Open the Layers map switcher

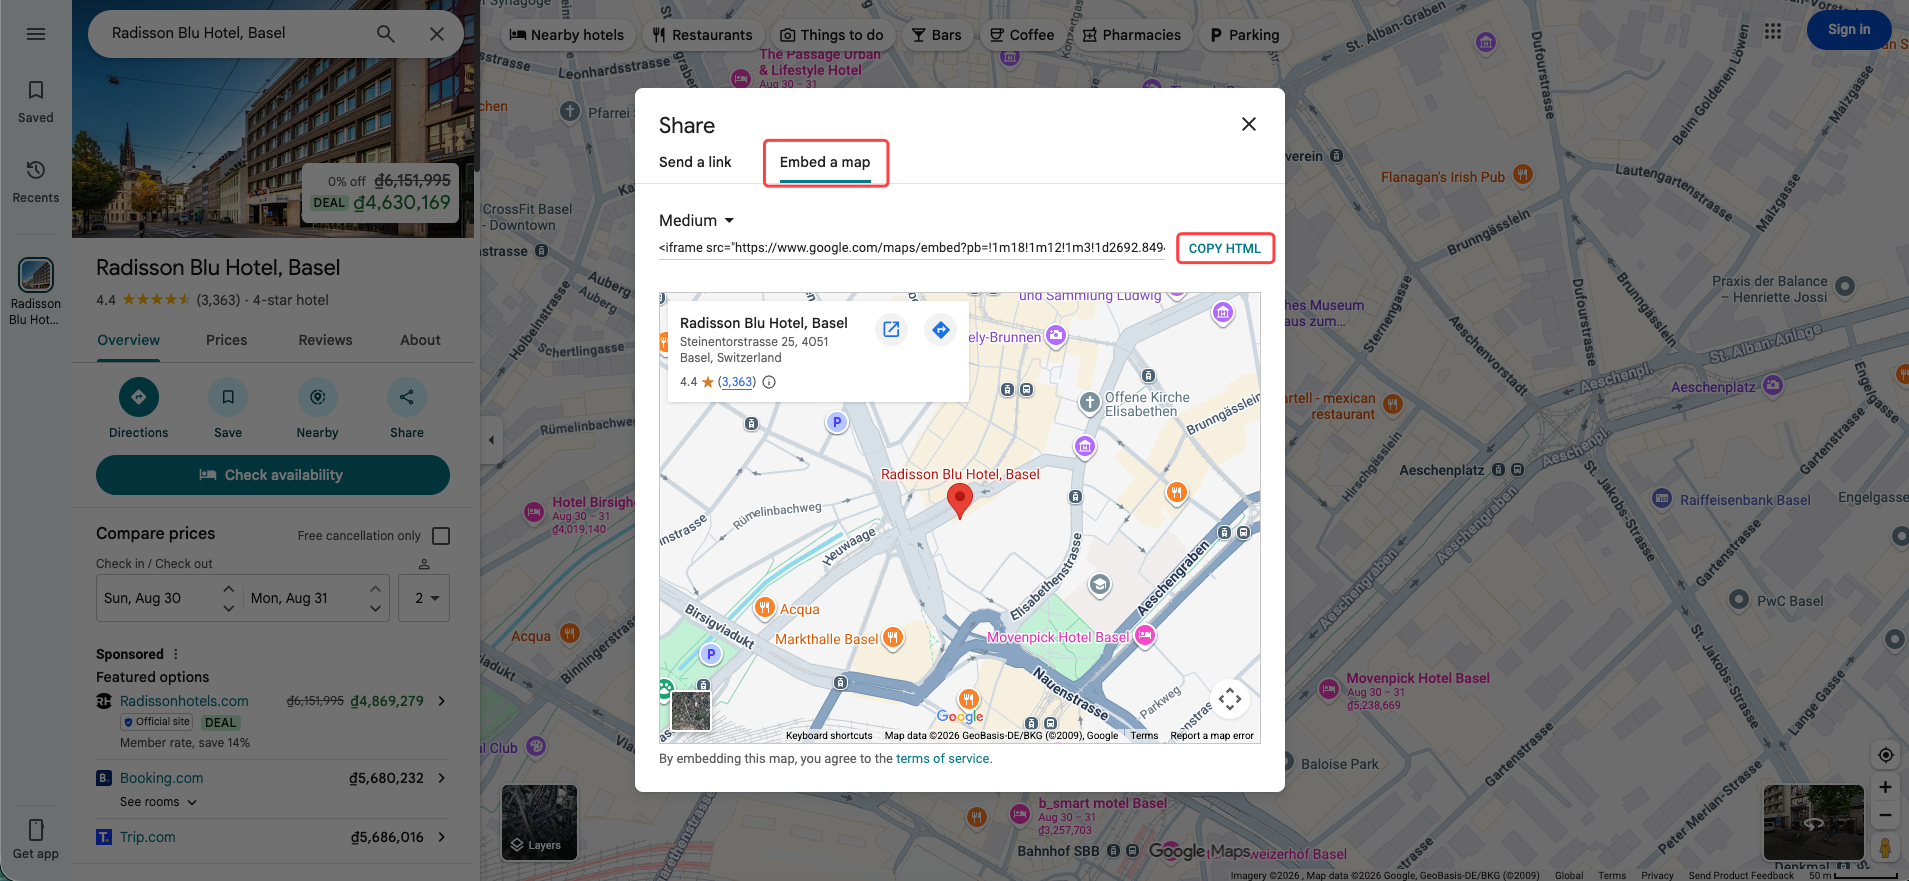click(539, 823)
